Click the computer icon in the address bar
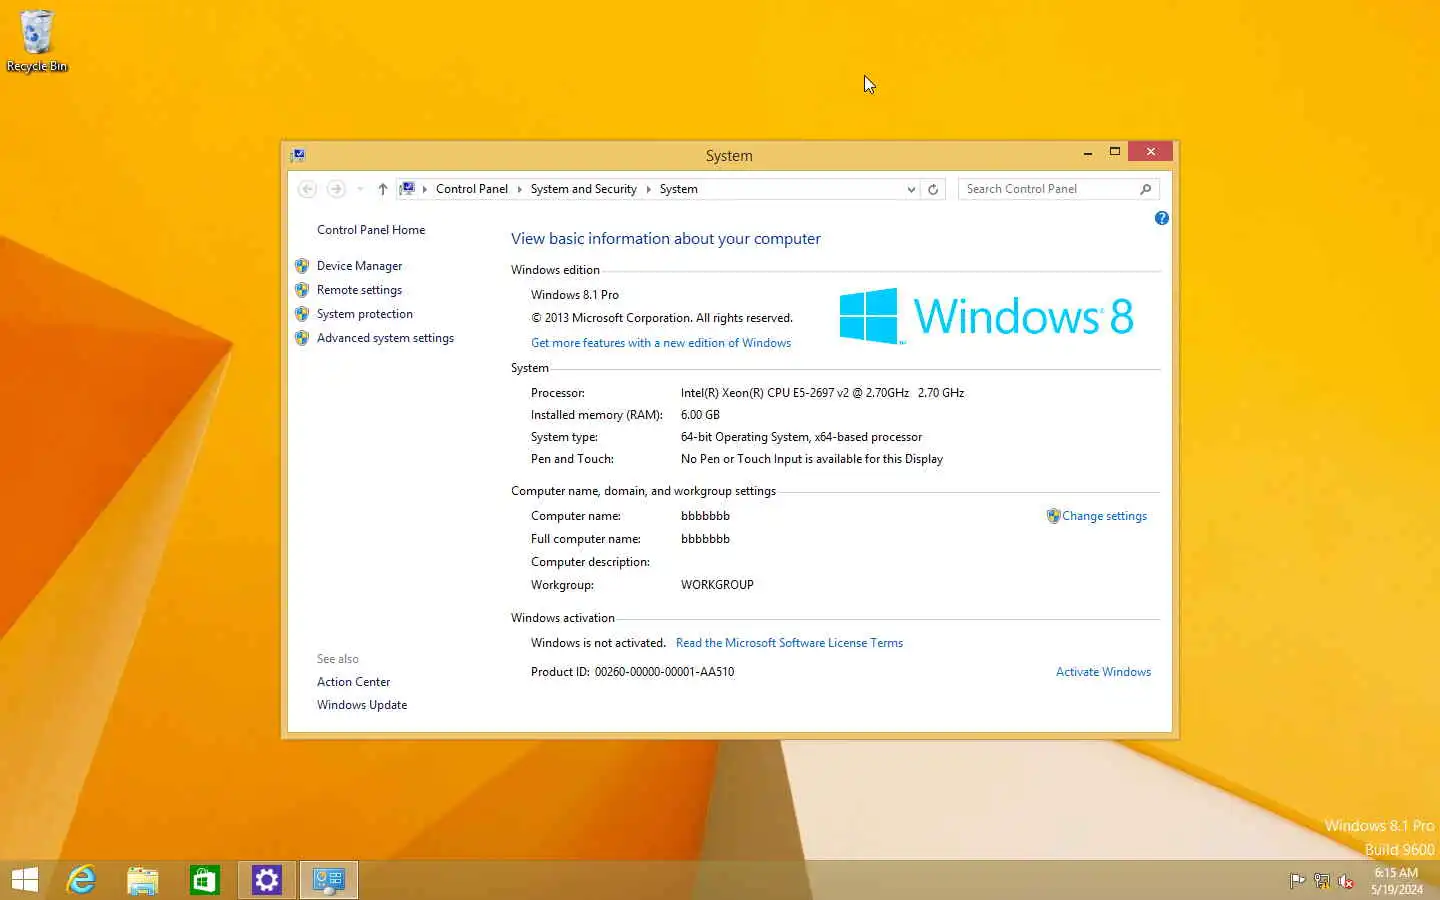Image resolution: width=1440 pixels, height=900 pixels. coord(408,188)
